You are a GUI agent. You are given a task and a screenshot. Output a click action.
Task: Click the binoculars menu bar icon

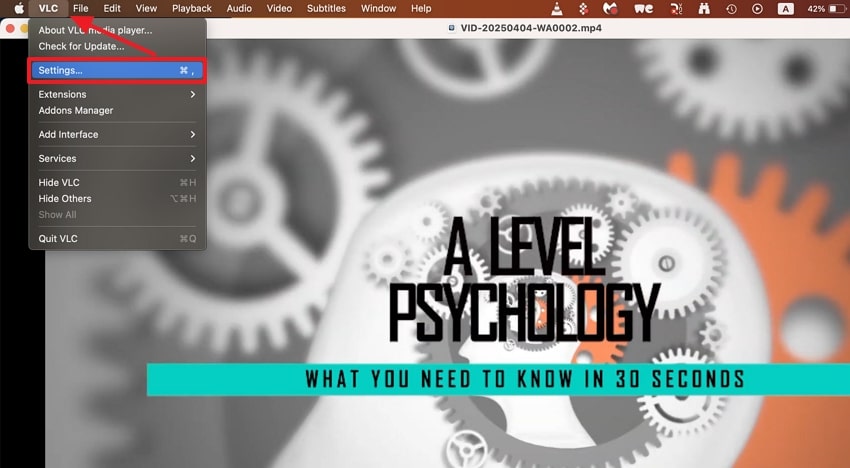point(704,8)
